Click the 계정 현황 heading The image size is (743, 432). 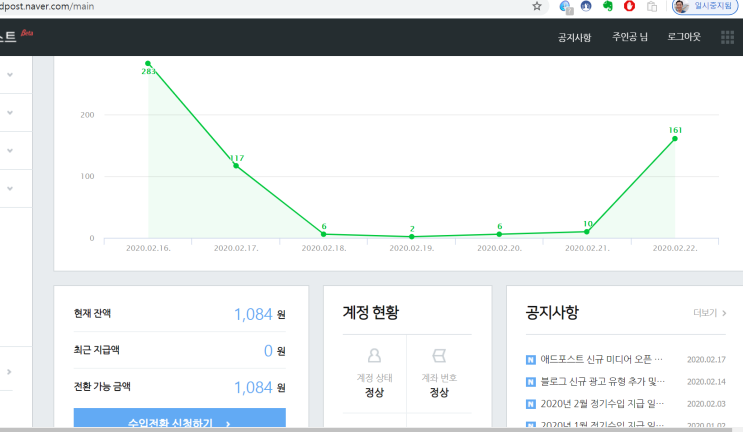[x=371, y=312]
